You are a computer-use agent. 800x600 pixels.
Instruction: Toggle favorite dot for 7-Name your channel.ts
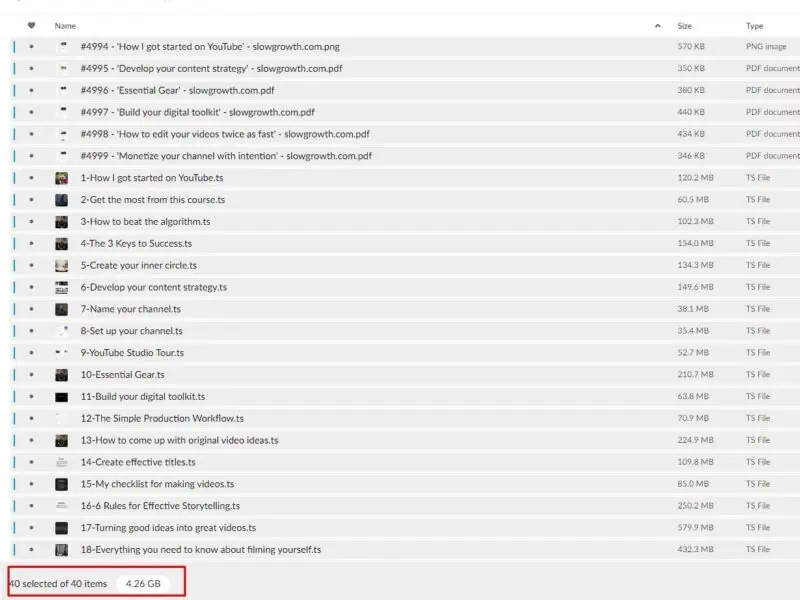click(32, 309)
